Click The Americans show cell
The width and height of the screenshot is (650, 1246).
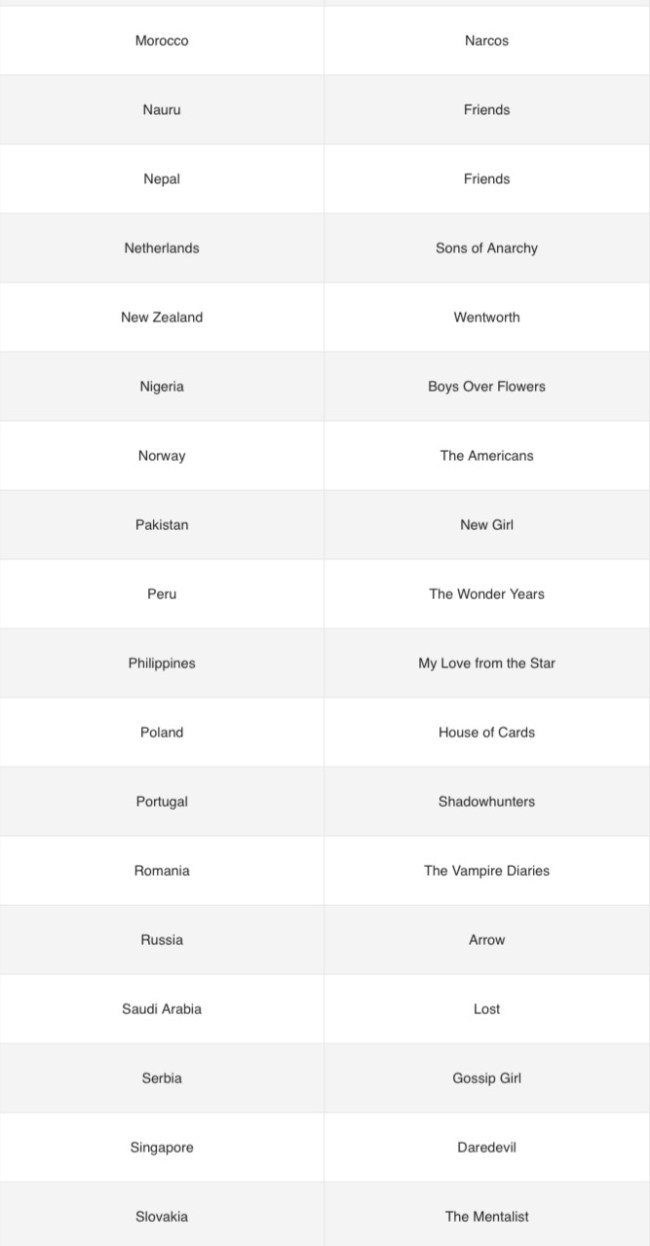pos(486,456)
